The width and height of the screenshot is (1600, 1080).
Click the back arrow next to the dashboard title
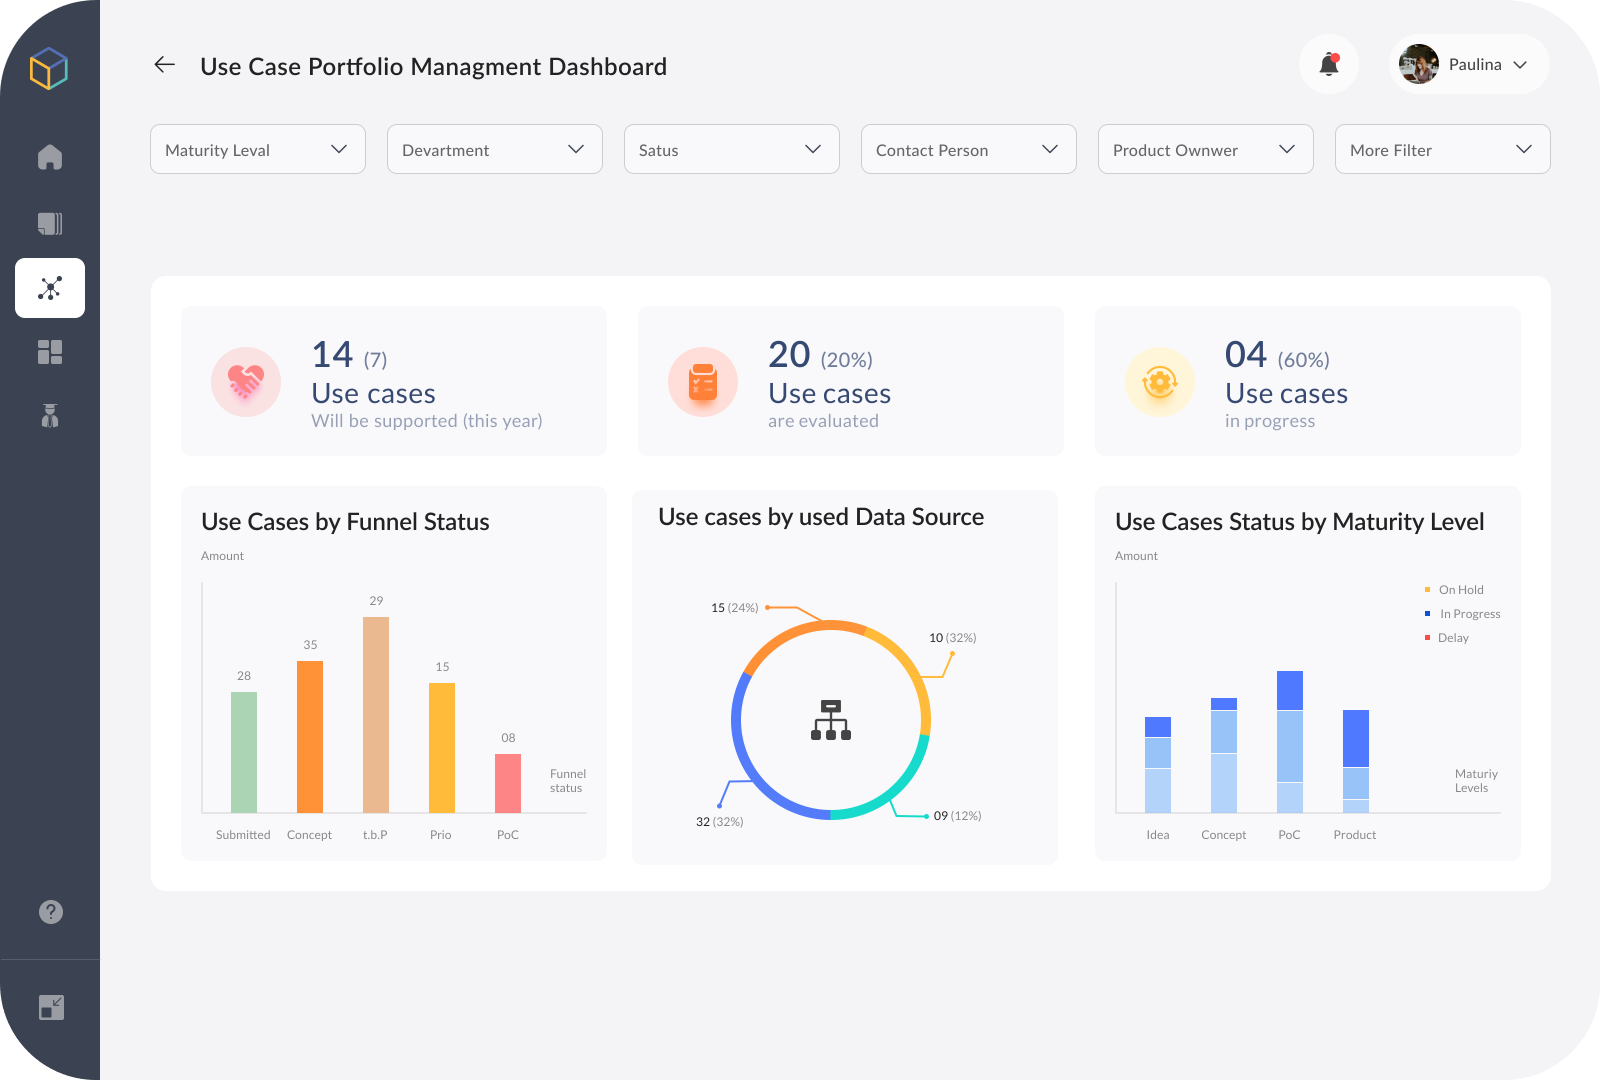[x=164, y=65]
